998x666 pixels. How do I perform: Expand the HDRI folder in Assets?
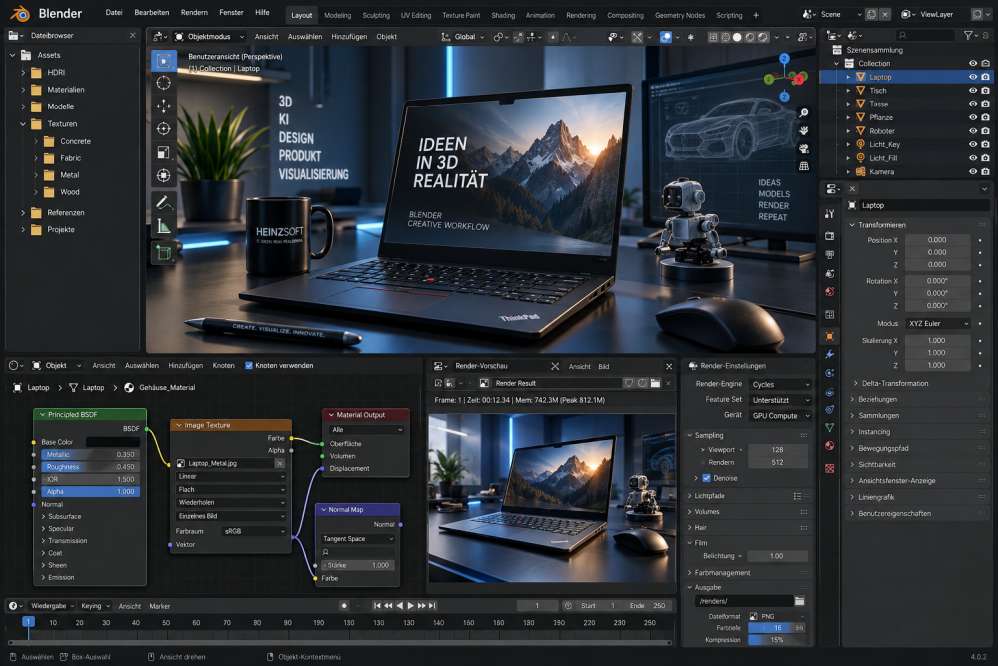coord(23,73)
